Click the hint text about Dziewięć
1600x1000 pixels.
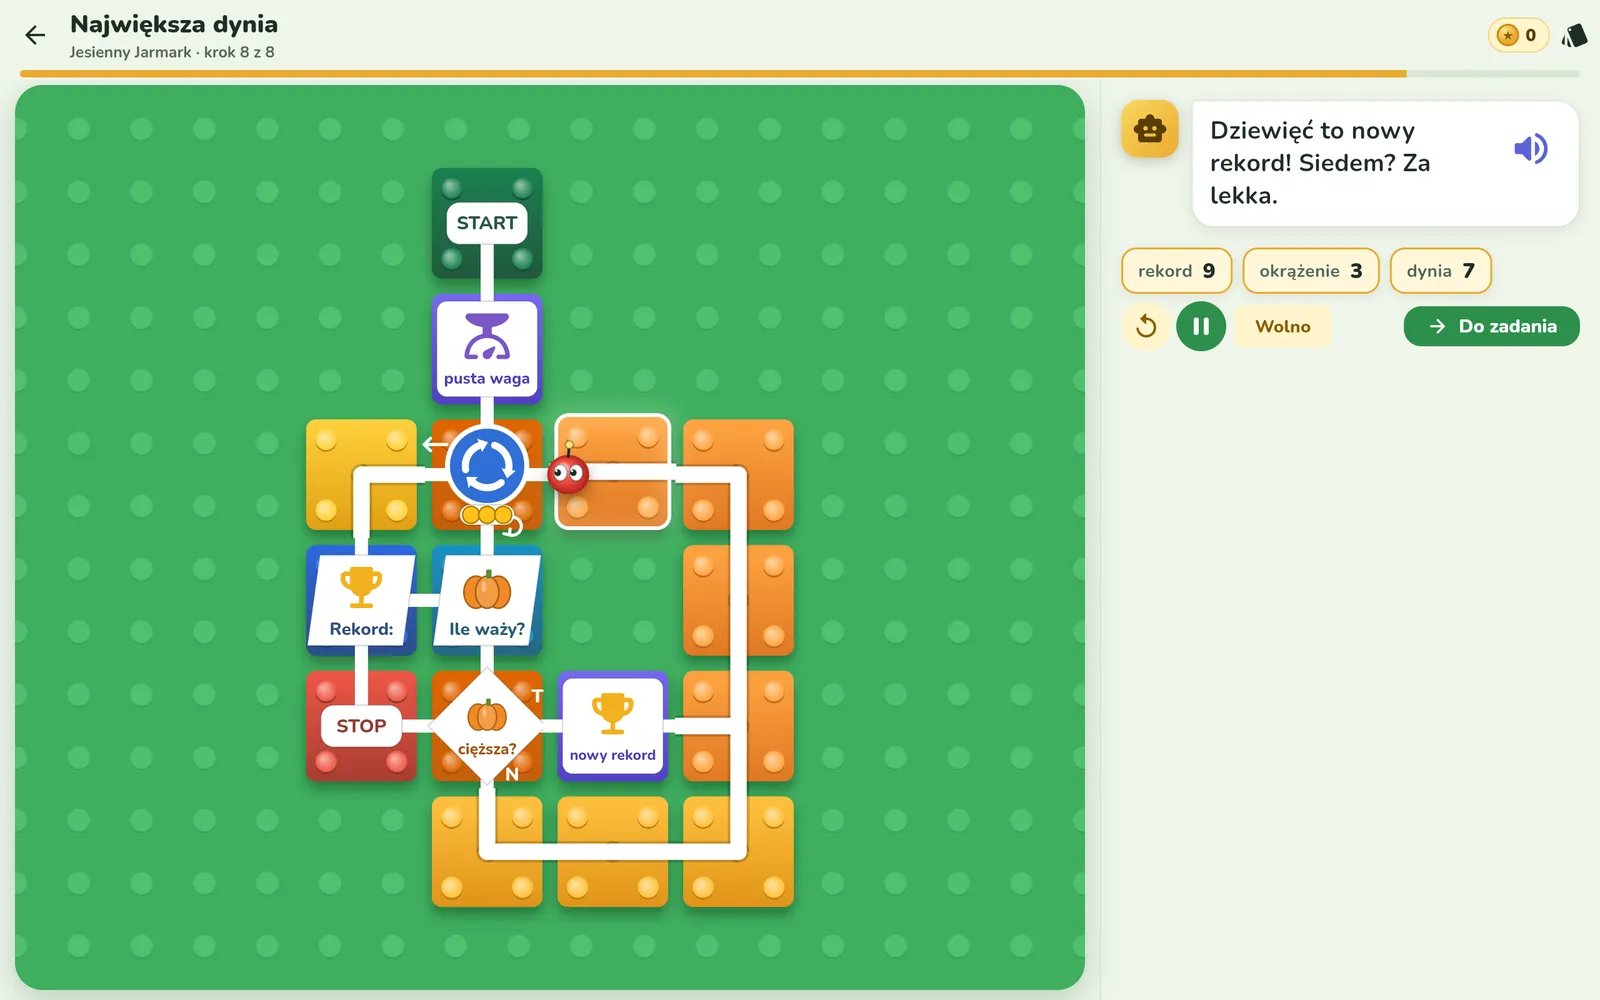pos(1320,163)
